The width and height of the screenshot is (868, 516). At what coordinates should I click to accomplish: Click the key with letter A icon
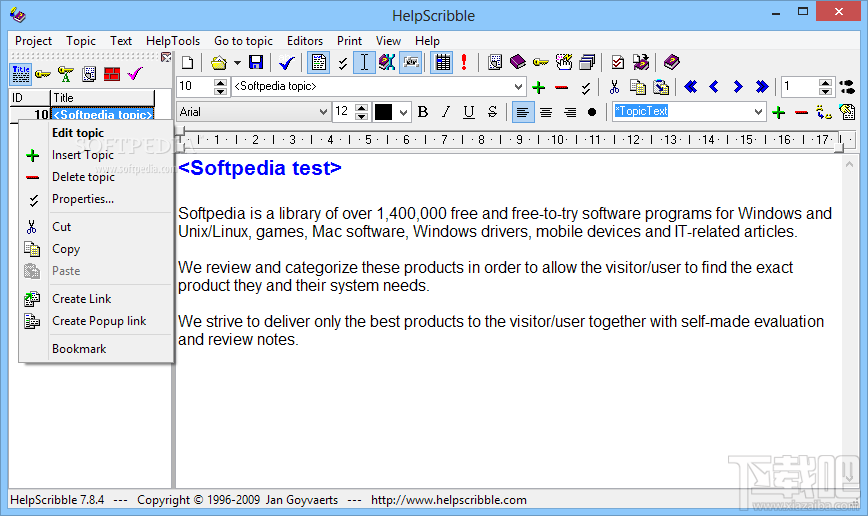pyautogui.click(x=65, y=74)
